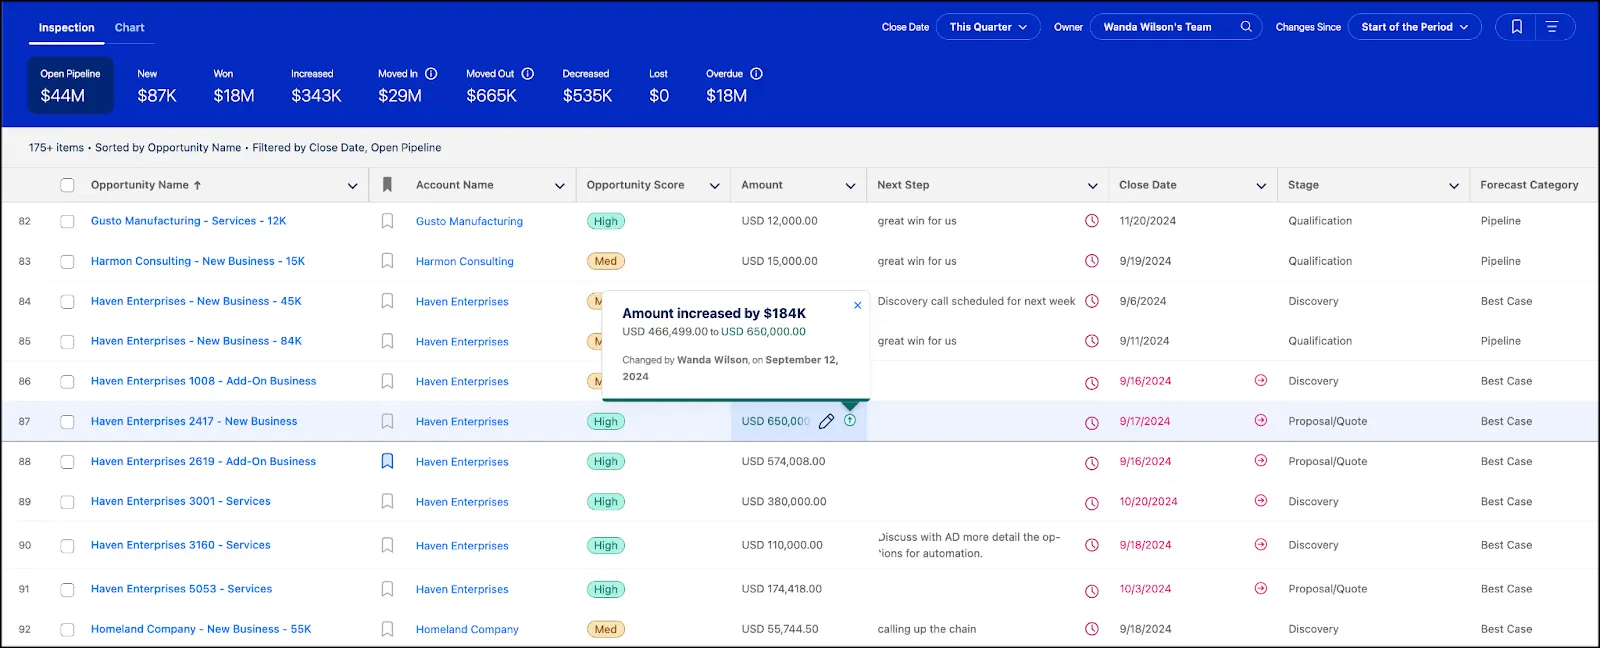The image size is (1600, 648).
Task: Click pushed-date arrow icon beside 9/18/2024 row 90
Action: click(1261, 545)
